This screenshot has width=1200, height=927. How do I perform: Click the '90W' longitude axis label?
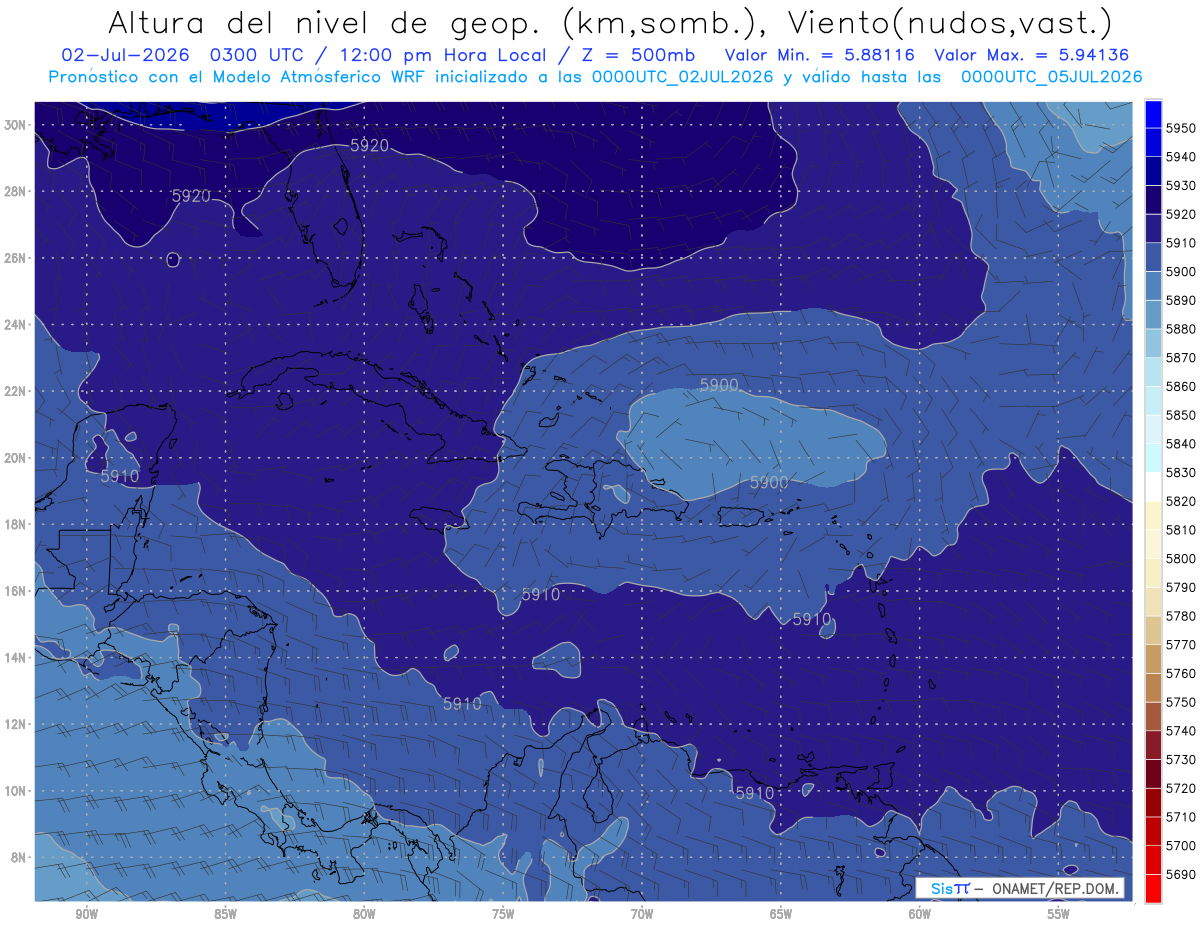point(86,913)
